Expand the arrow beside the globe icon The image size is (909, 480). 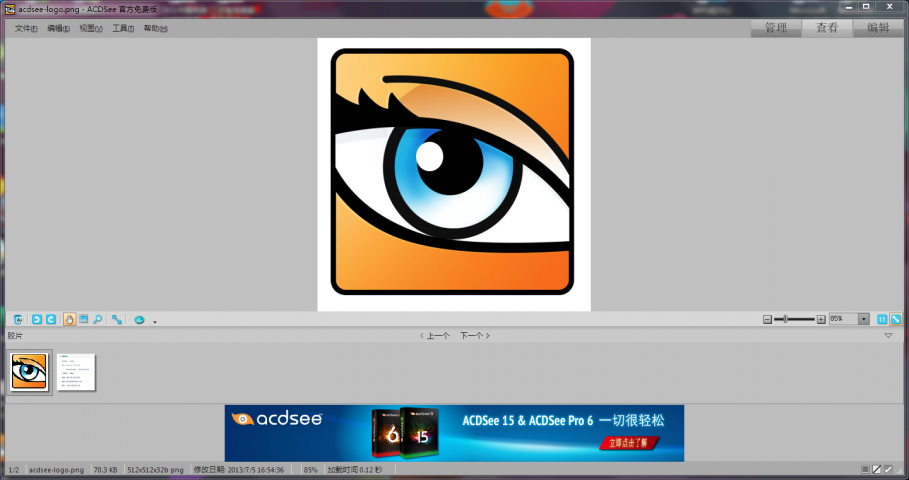point(155,321)
